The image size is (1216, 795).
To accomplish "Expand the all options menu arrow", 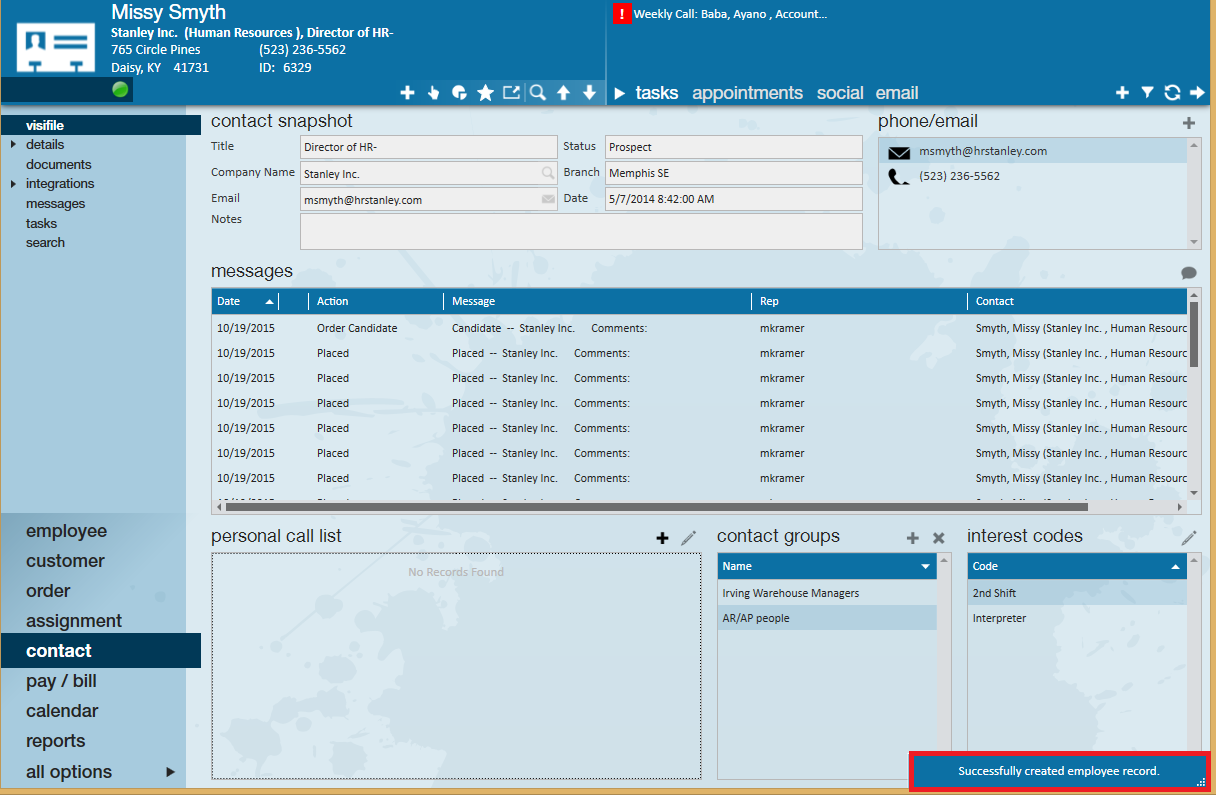I will pos(170,772).
